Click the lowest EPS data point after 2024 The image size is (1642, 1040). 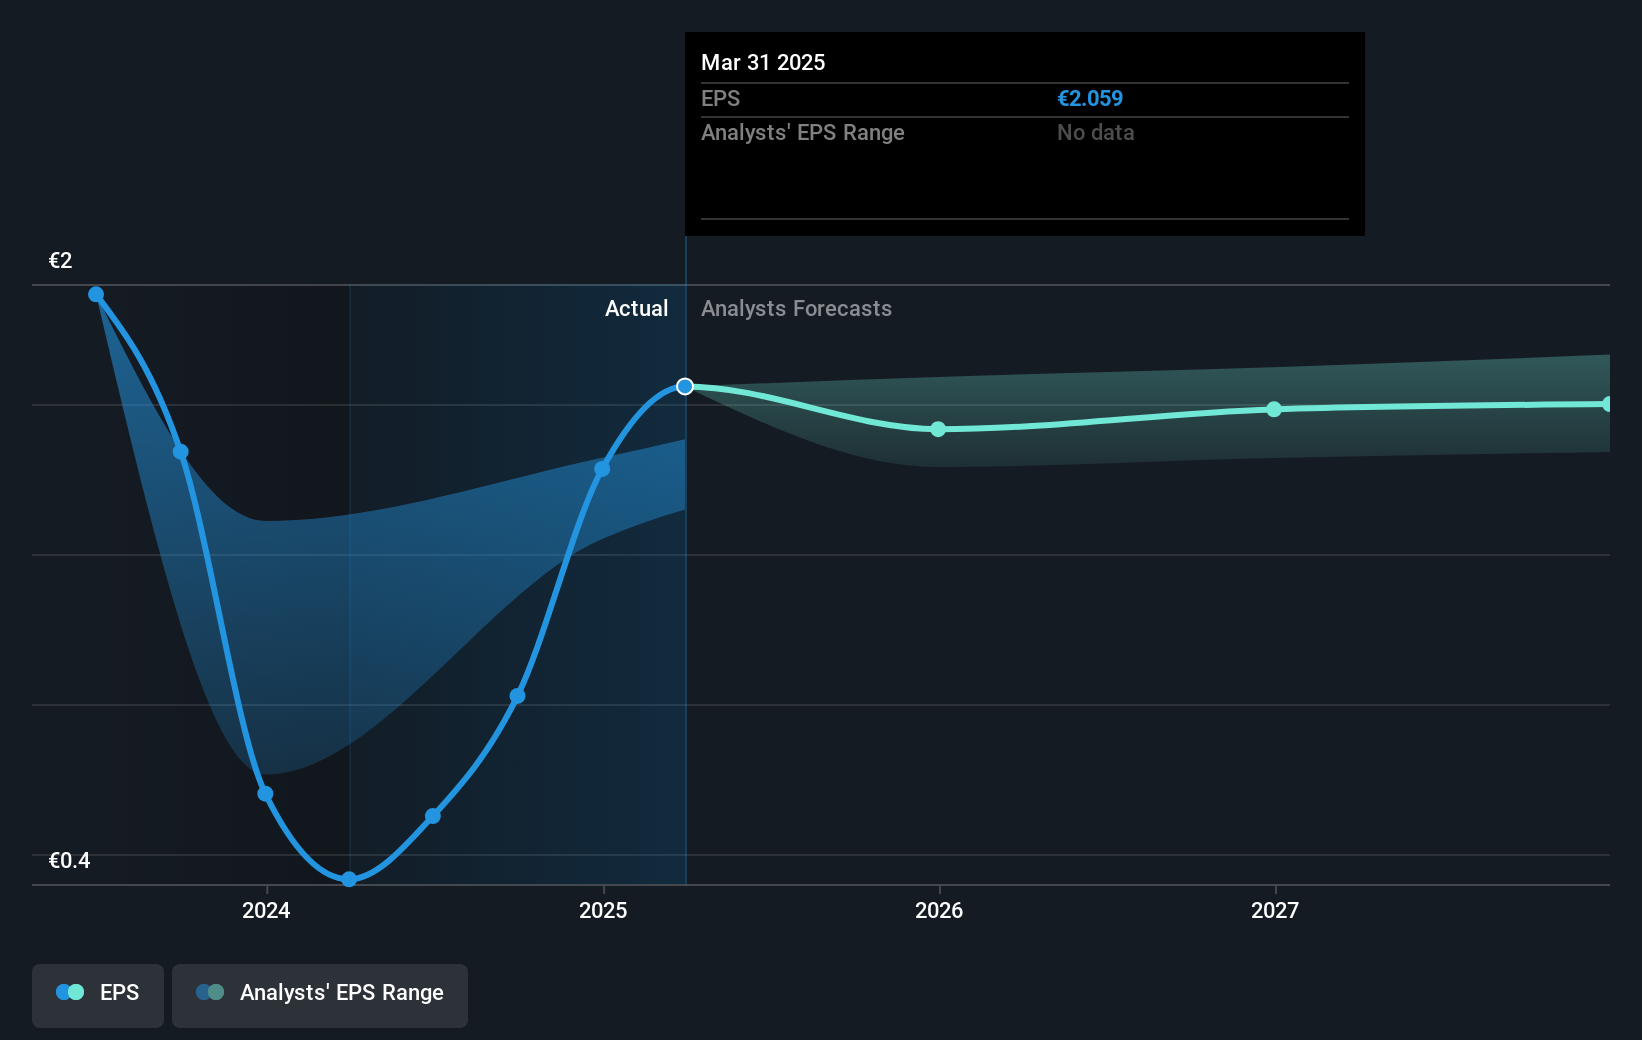349,879
